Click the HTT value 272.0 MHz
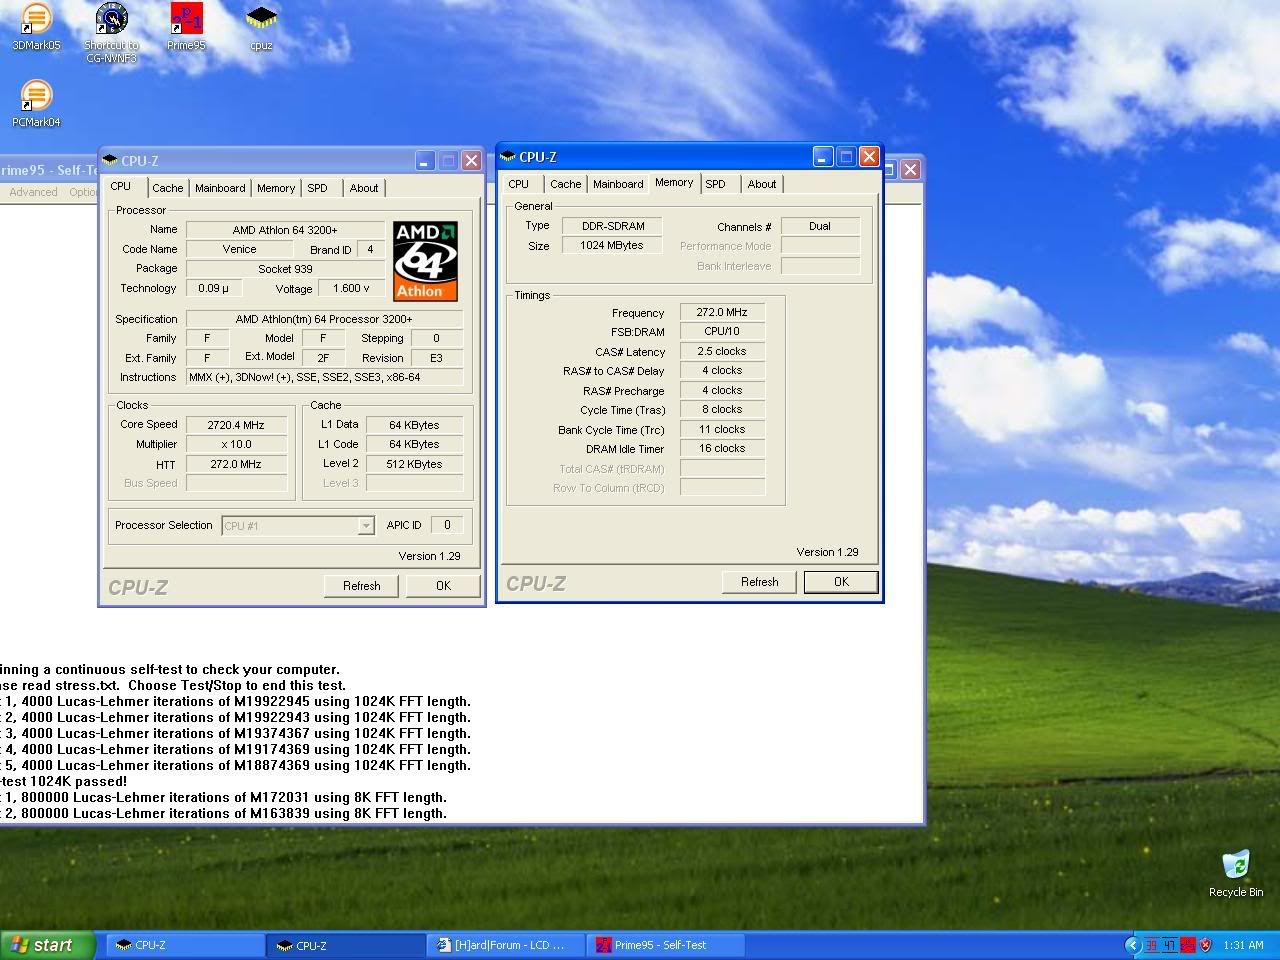Image resolution: width=1280 pixels, height=960 pixels. (x=236, y=464)
